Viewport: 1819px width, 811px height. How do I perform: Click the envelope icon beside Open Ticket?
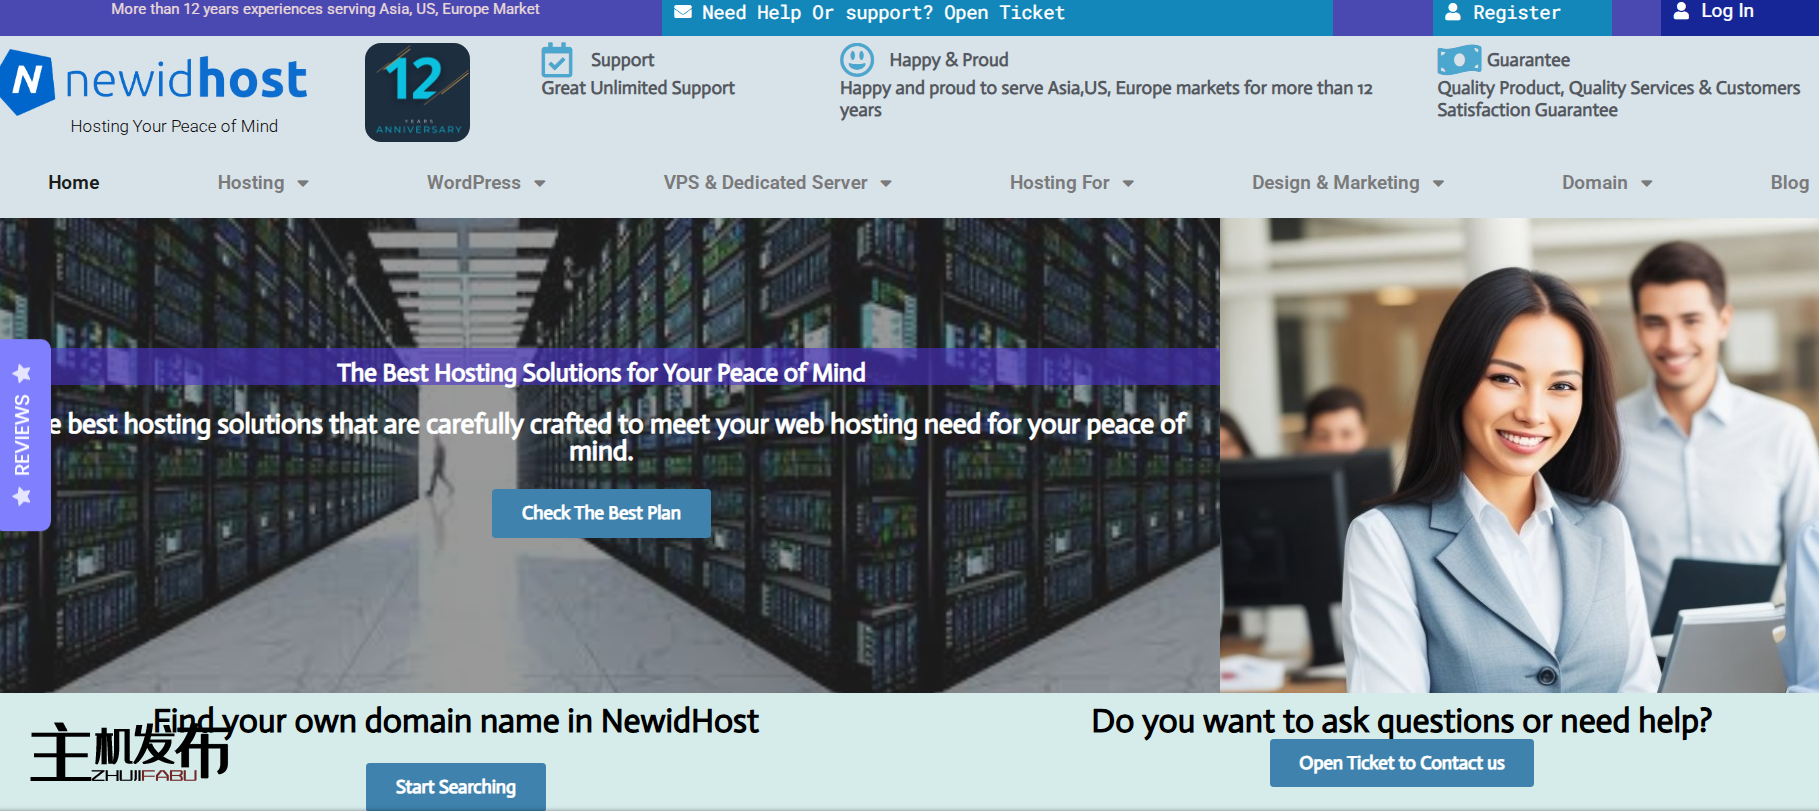[683, 12]
